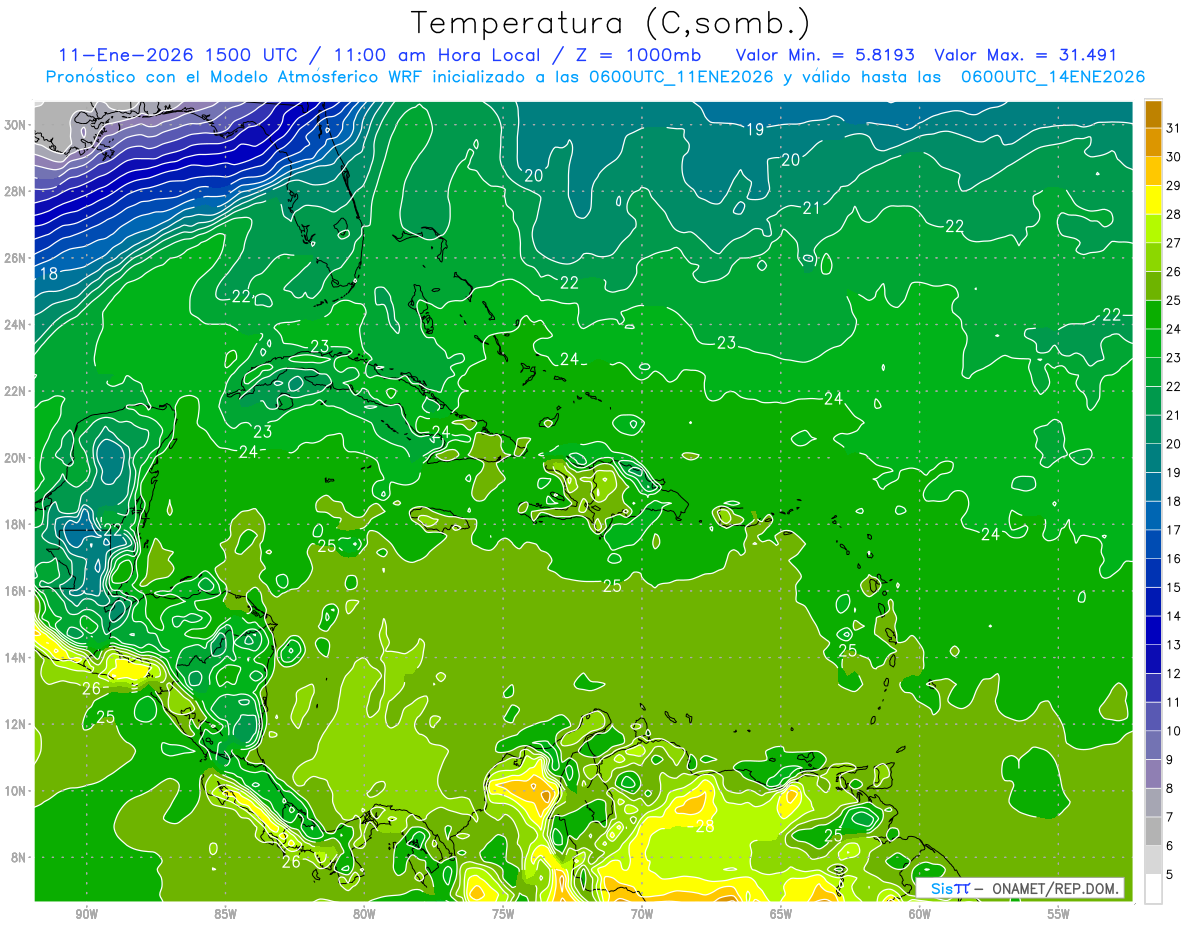Pick the dark blue legend band between 12 and 13
The height and width of the screenshot is (927, 1200).
click(x=1153, y=658)
